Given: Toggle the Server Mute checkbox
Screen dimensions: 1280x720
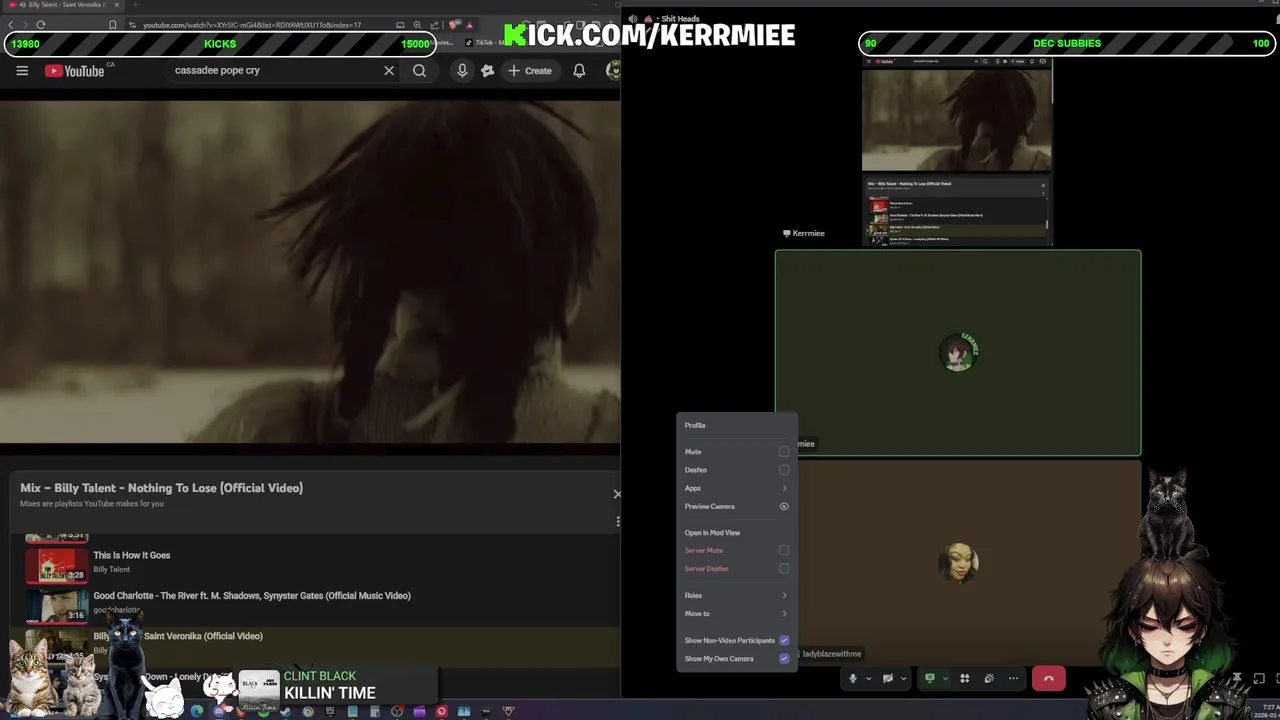Looking at the screenshot, I should pos(784,550).
